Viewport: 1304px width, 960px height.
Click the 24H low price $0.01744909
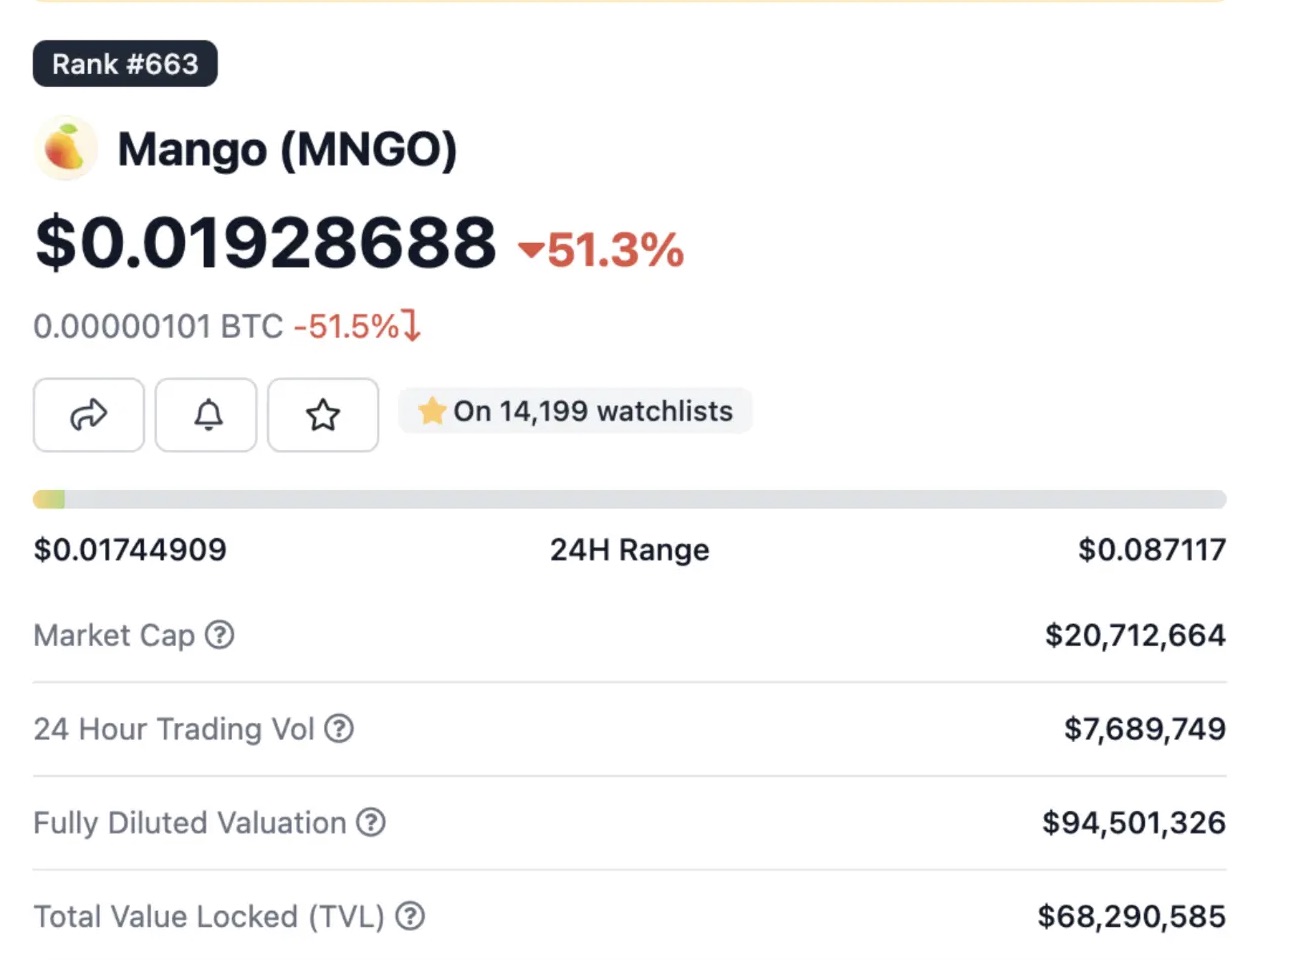[130, 550]
